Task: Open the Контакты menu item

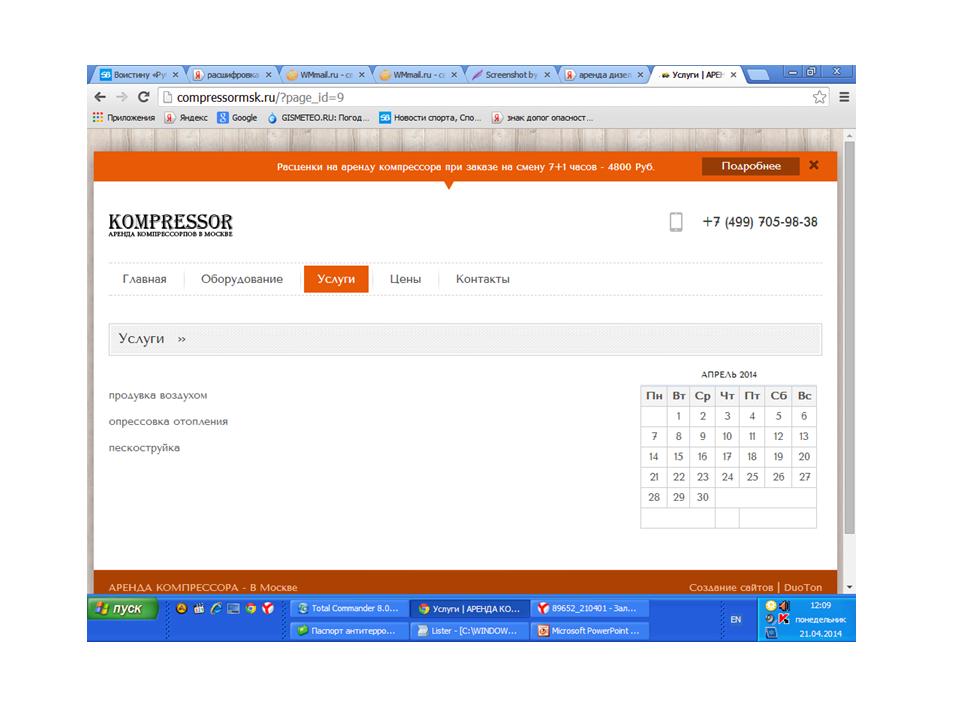Action: click(482, 279)
